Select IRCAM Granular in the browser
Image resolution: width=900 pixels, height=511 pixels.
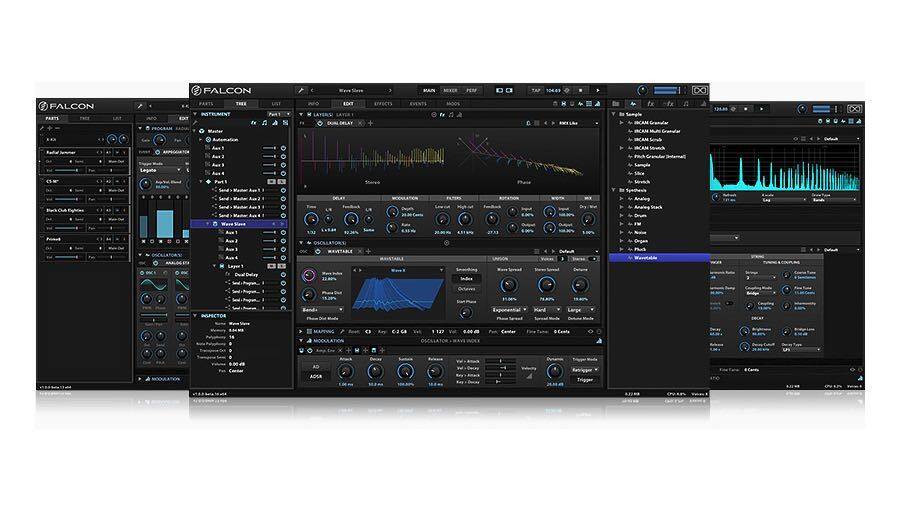[651, 123]
